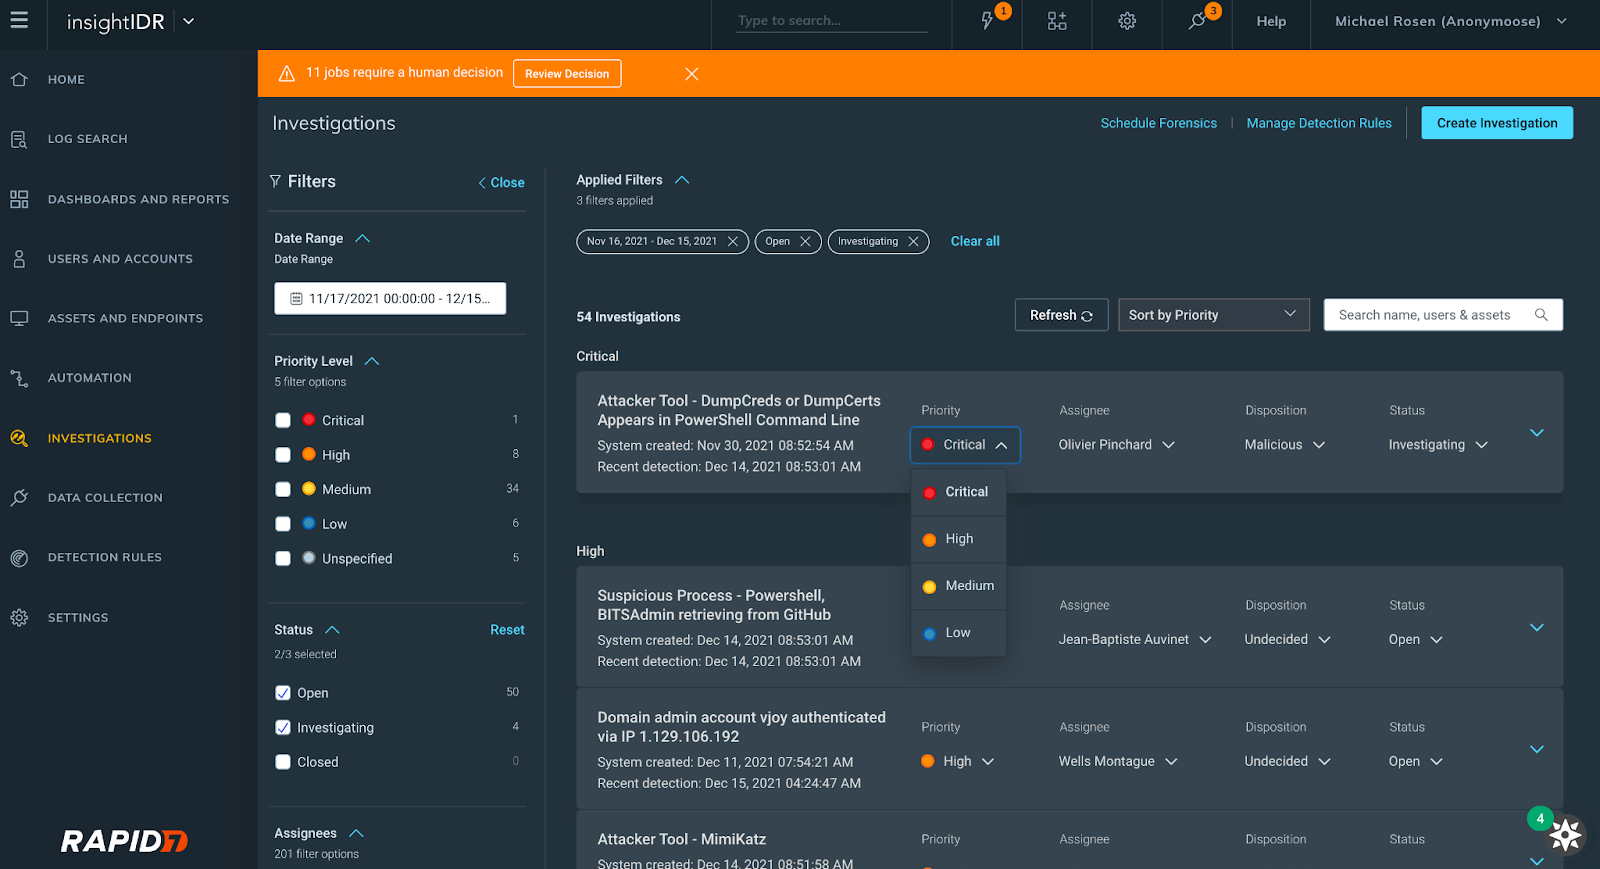Image resolution: width=1600 pixels, height=869 pixels.
Task: Collapse the Priority Level filter section
Action: click(372, 361)
